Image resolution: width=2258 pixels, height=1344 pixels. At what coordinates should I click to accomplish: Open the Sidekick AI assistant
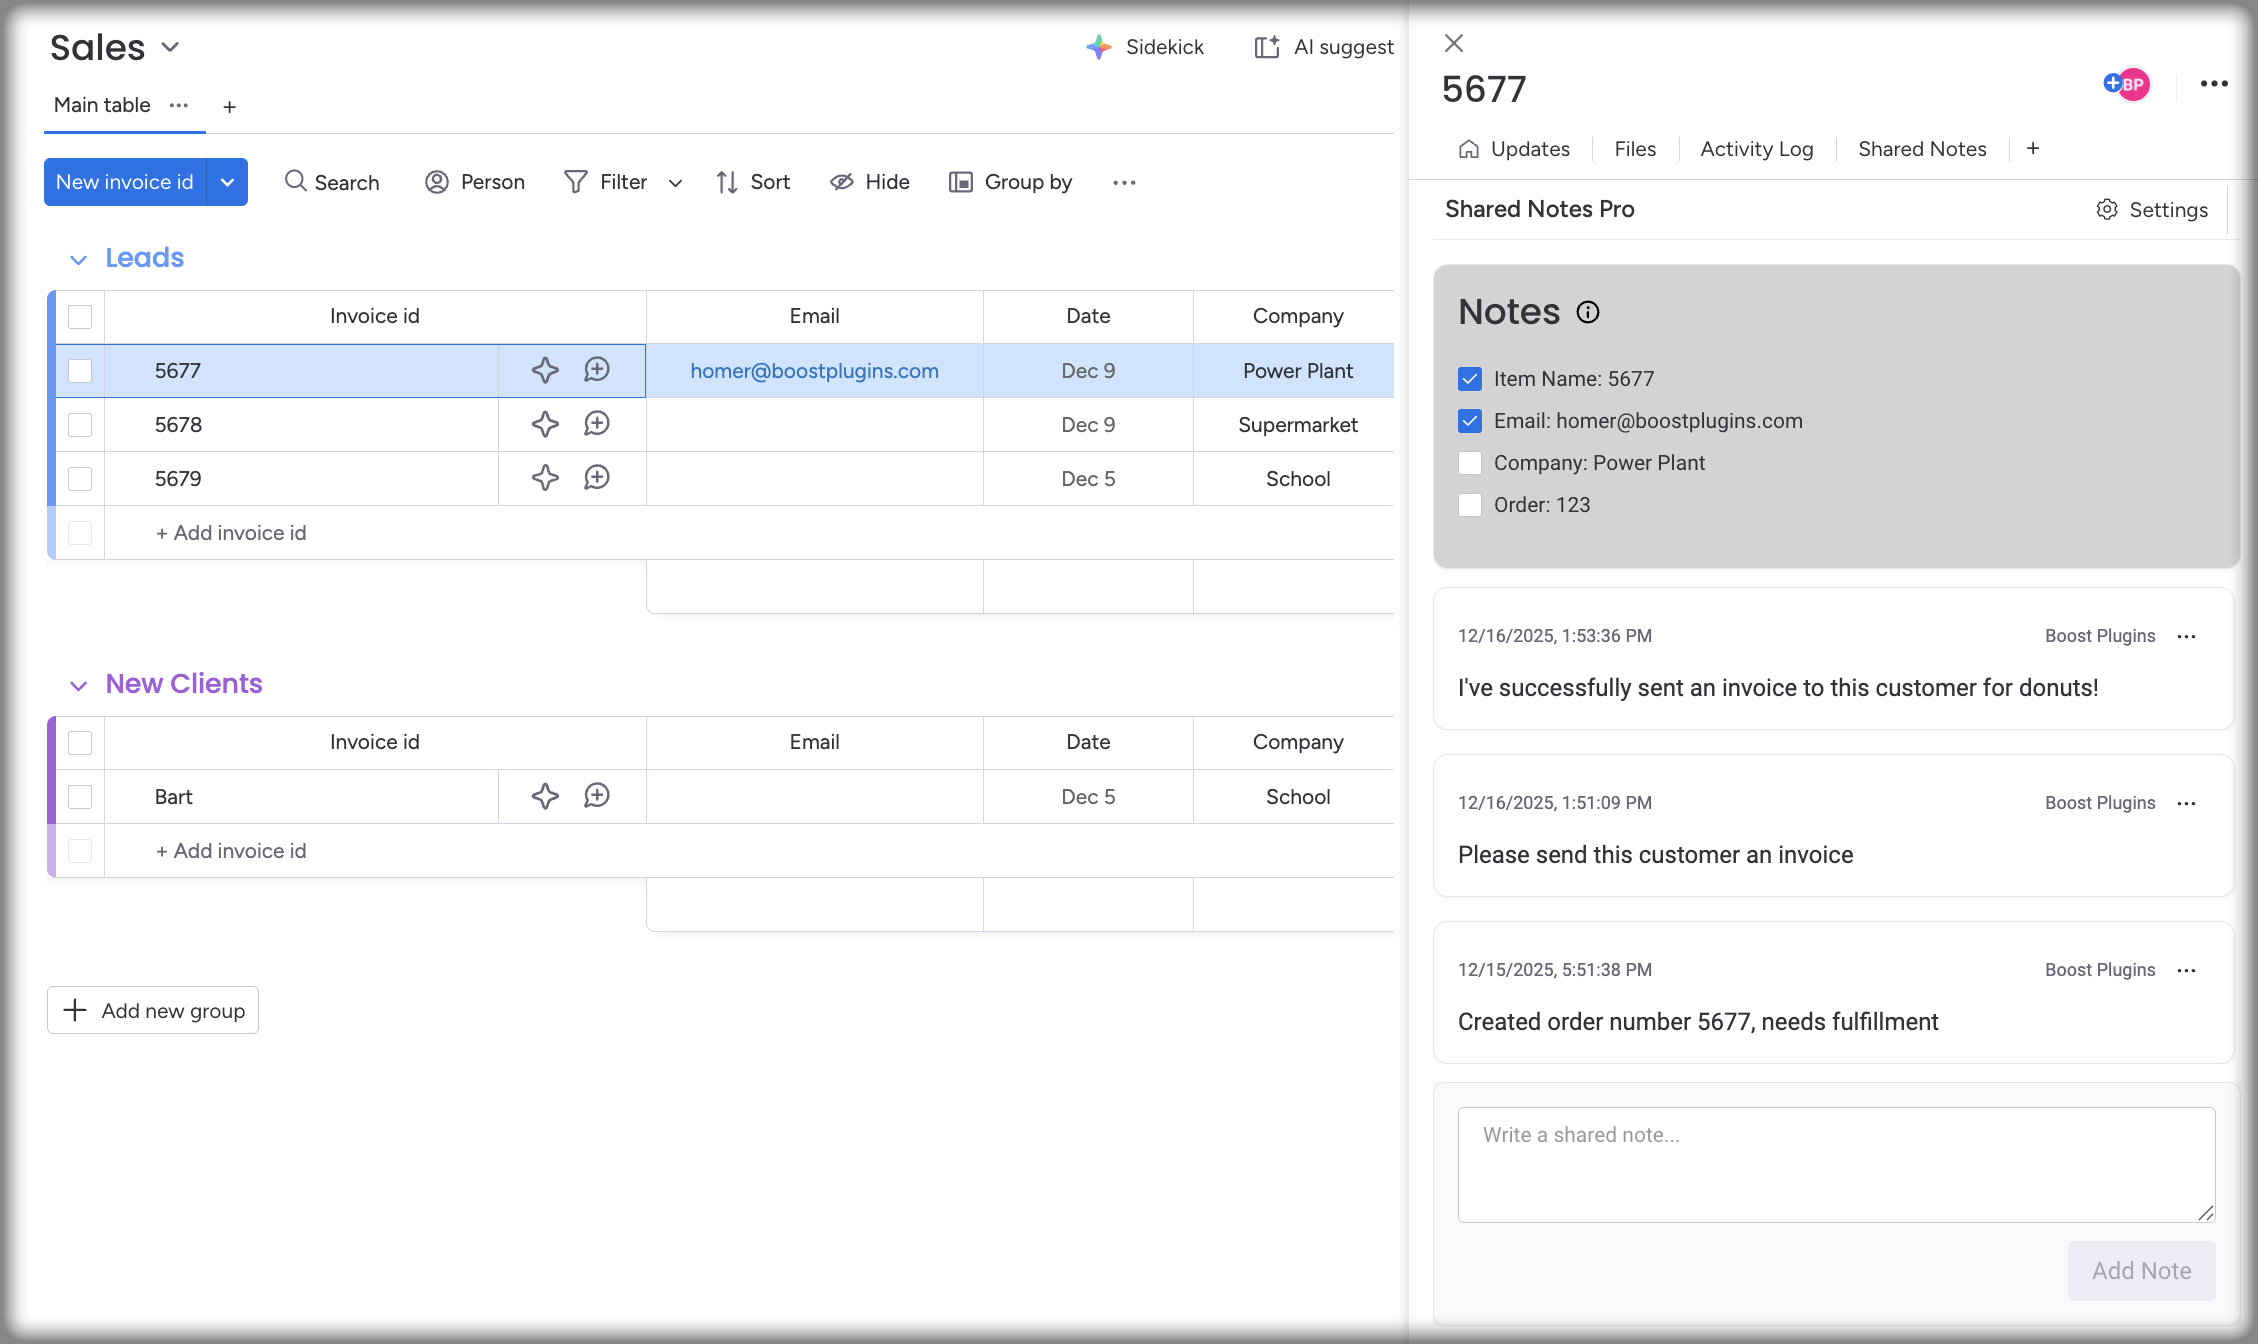tap(1145, 47)
